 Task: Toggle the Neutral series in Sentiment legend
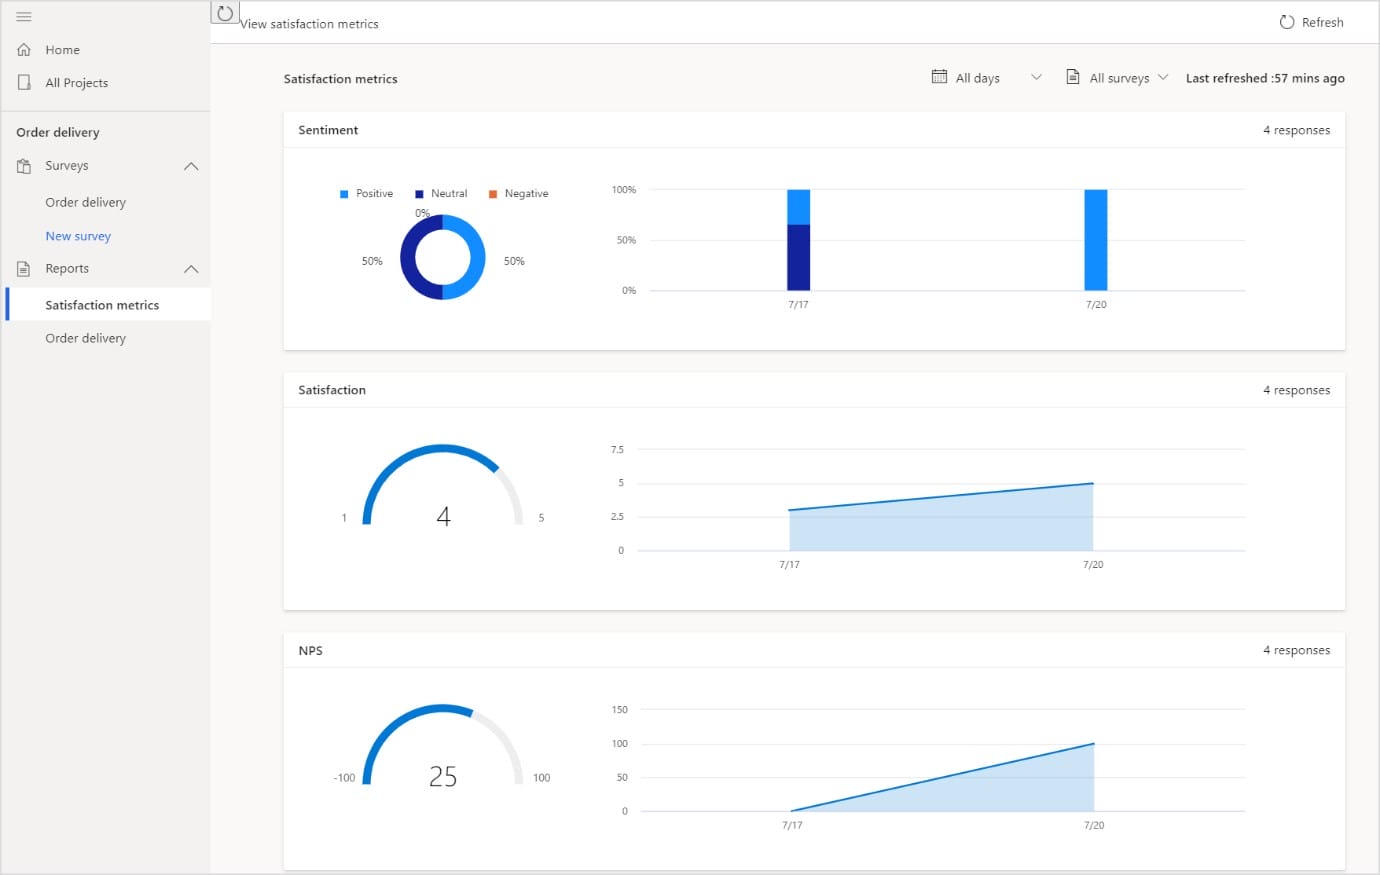pos(440,193)
